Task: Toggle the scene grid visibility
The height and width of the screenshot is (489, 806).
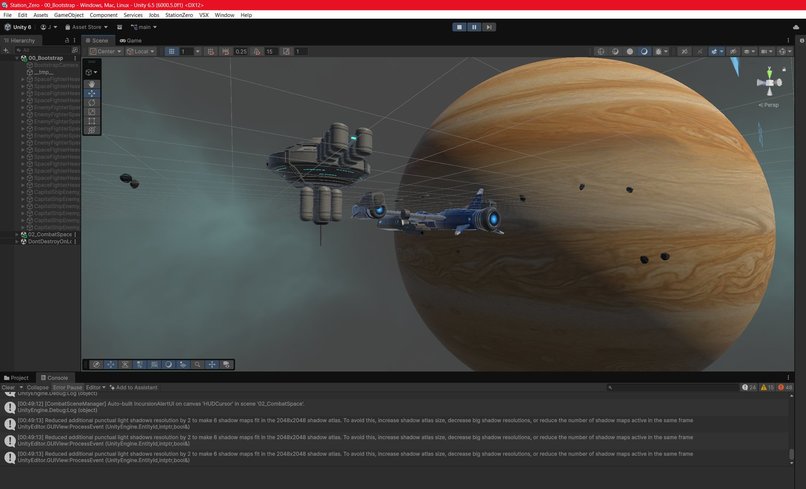Action: (x=172, y=51)
